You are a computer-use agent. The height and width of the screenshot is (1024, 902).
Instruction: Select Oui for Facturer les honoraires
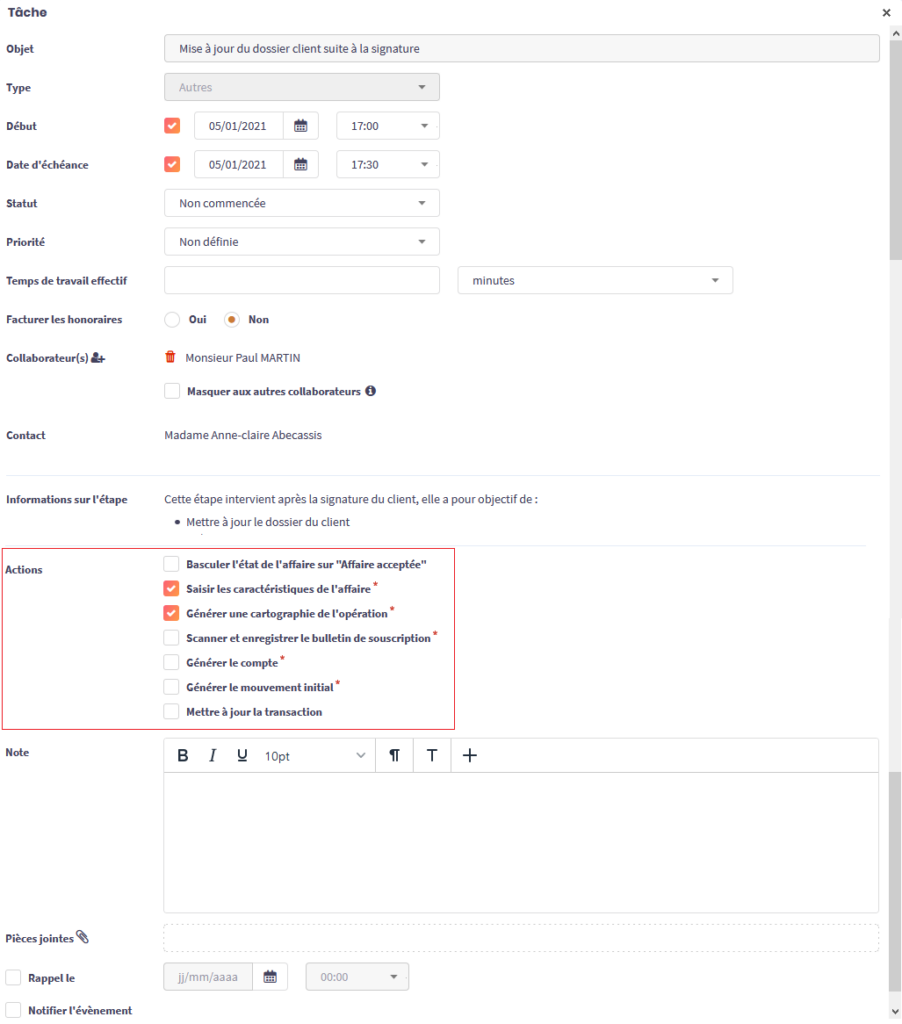(172, 320)
